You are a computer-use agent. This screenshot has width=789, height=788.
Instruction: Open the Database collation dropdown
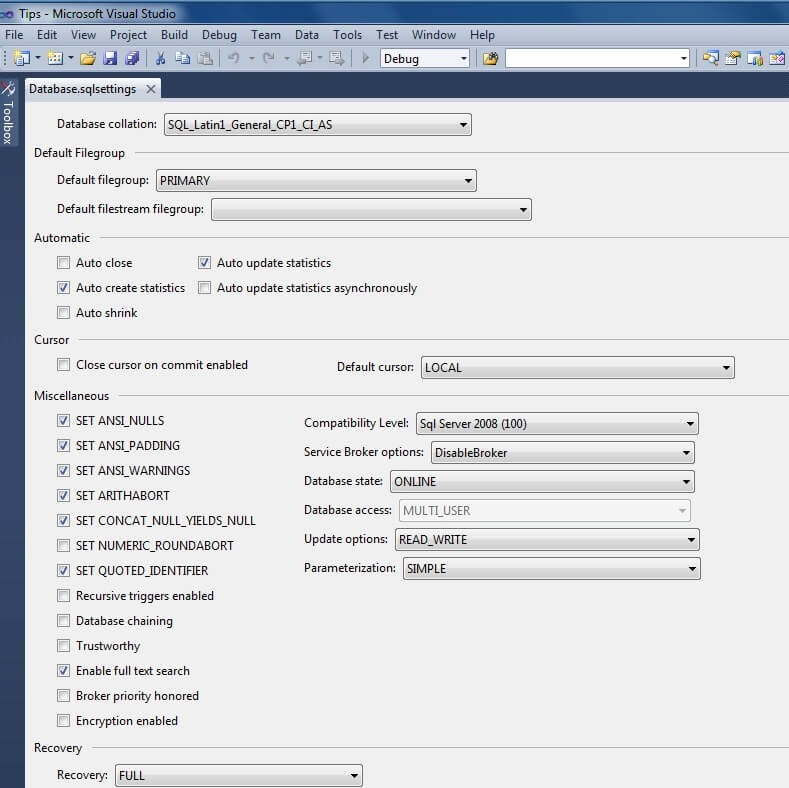pos(318,125)
